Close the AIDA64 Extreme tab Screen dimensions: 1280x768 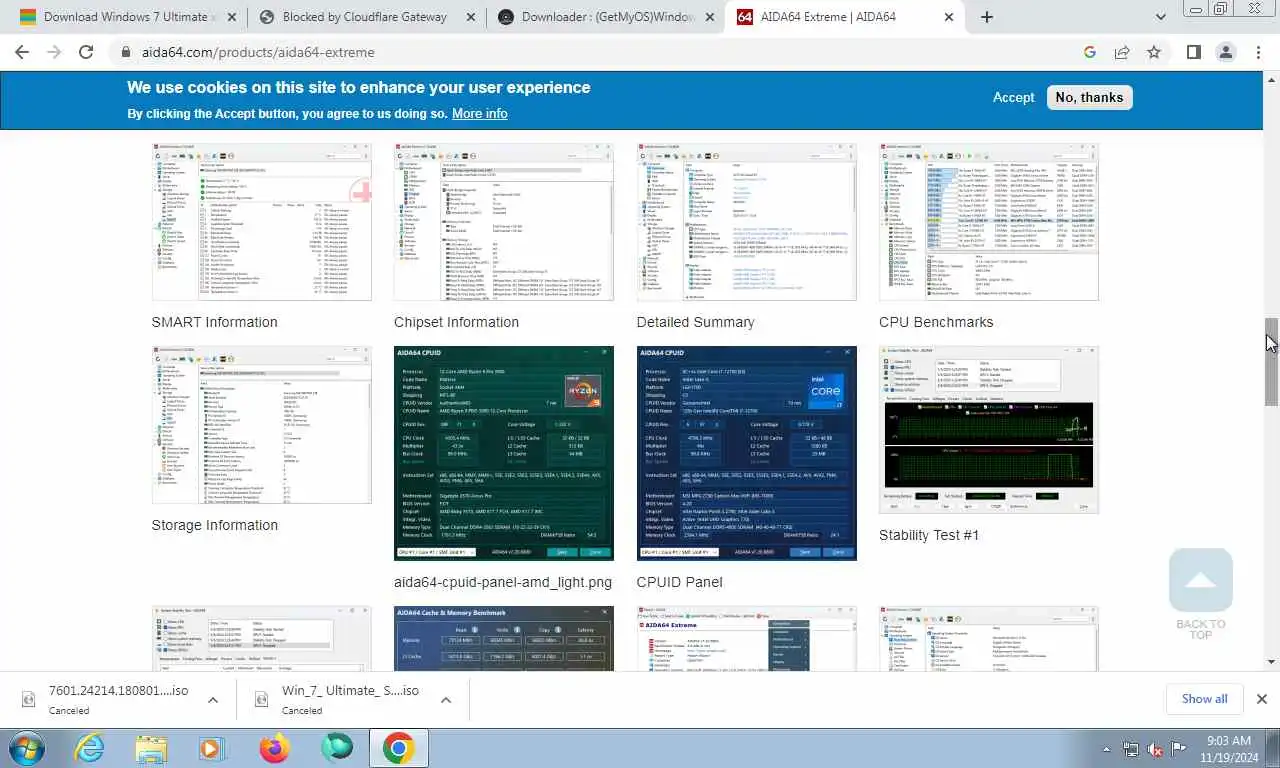click(949, 17)
